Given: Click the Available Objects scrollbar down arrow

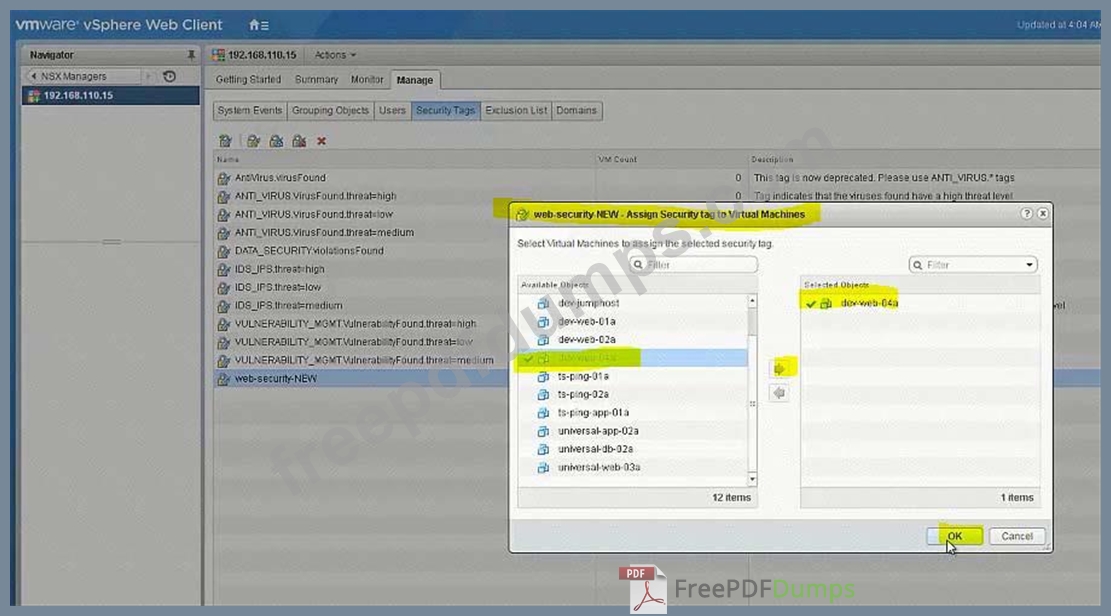Looking at the screenshot, I should coord(752,480).
